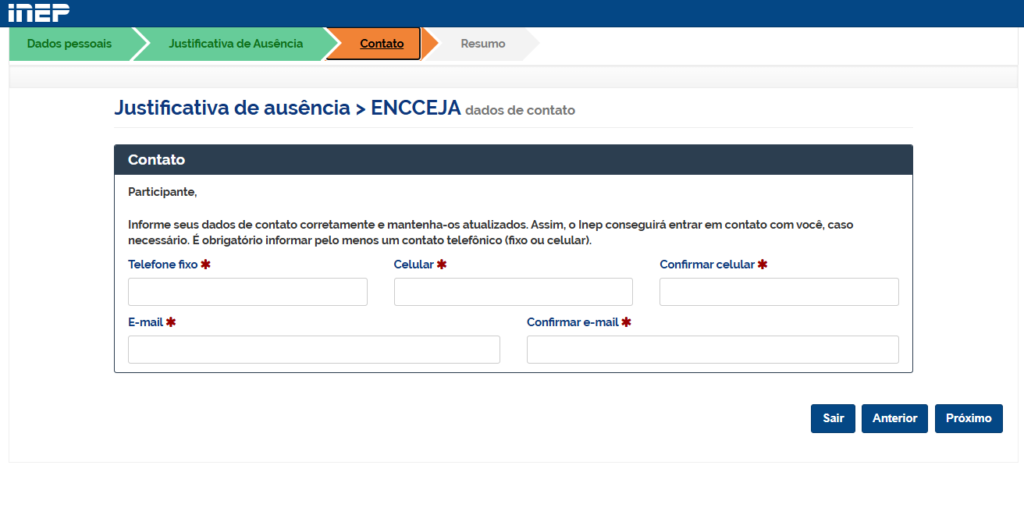Select the asterisk next to Confirmar e-mail
1024x515 pixels.
626,322
